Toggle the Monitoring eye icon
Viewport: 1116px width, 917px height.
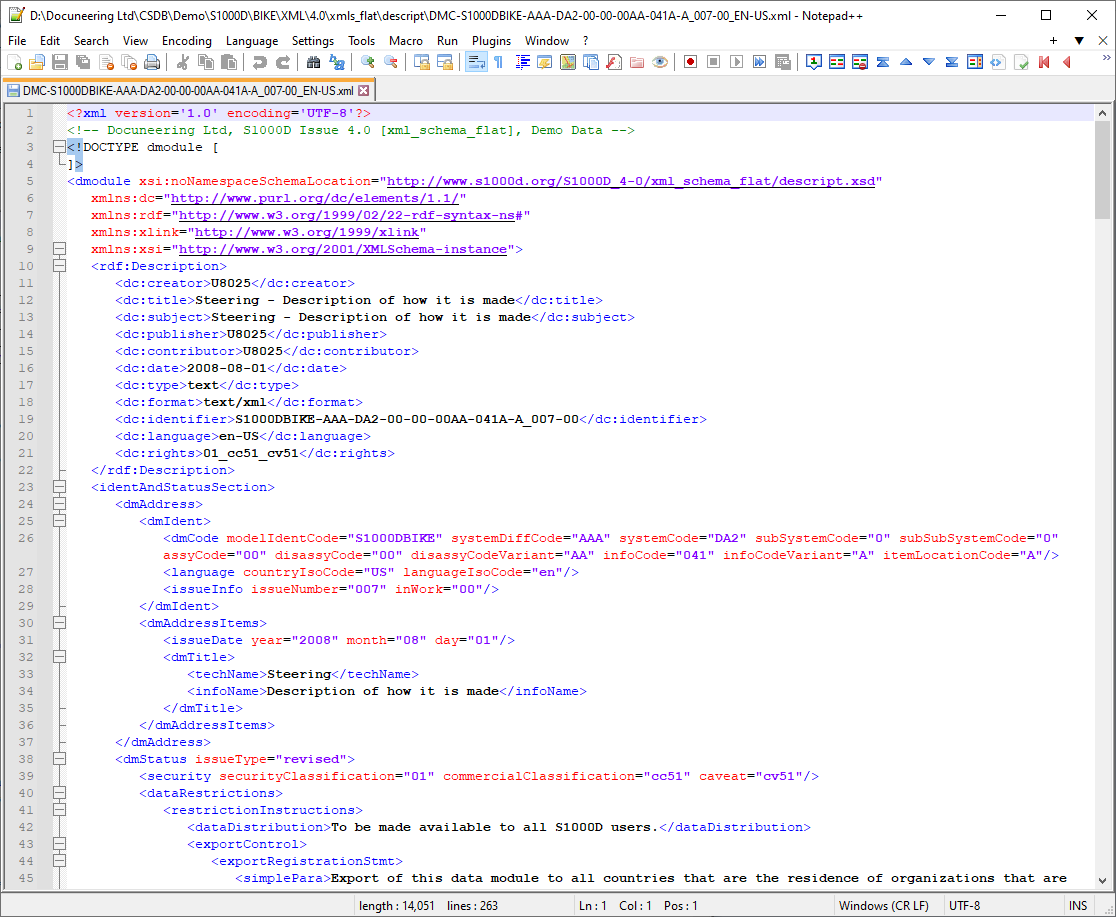660,62
